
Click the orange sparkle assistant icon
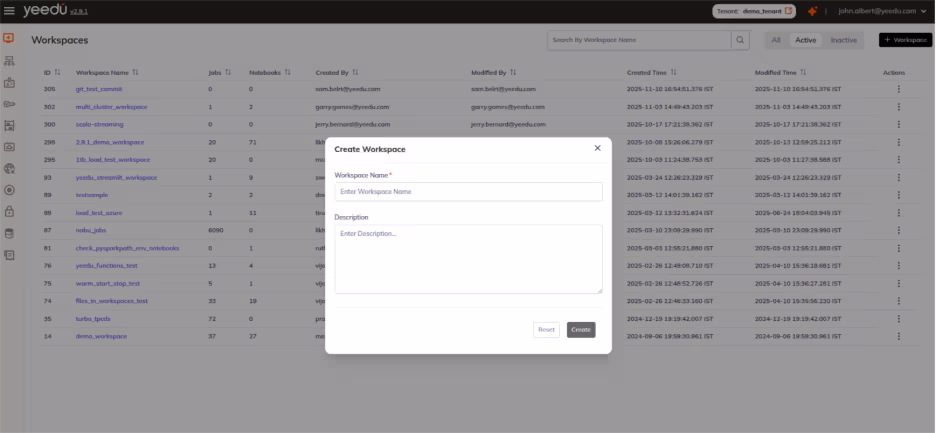tap(812, 11)
